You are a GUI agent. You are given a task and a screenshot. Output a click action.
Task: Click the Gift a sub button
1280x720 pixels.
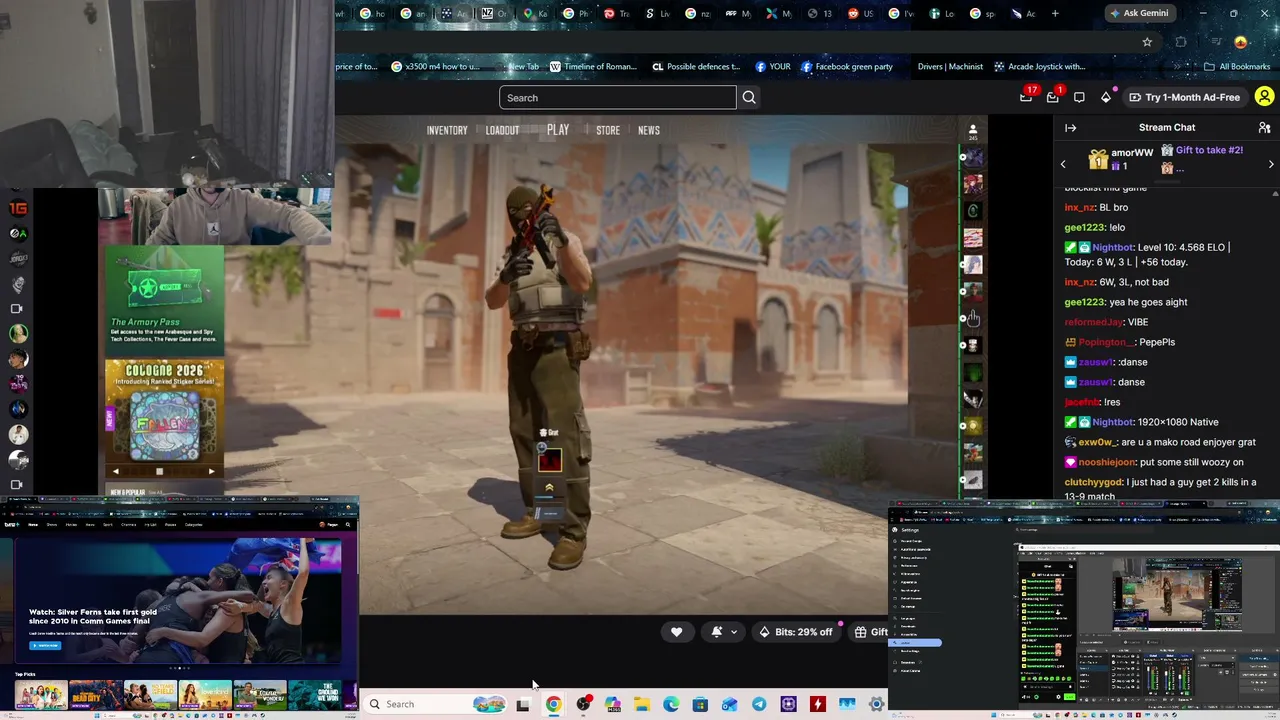tap(868, 632)
